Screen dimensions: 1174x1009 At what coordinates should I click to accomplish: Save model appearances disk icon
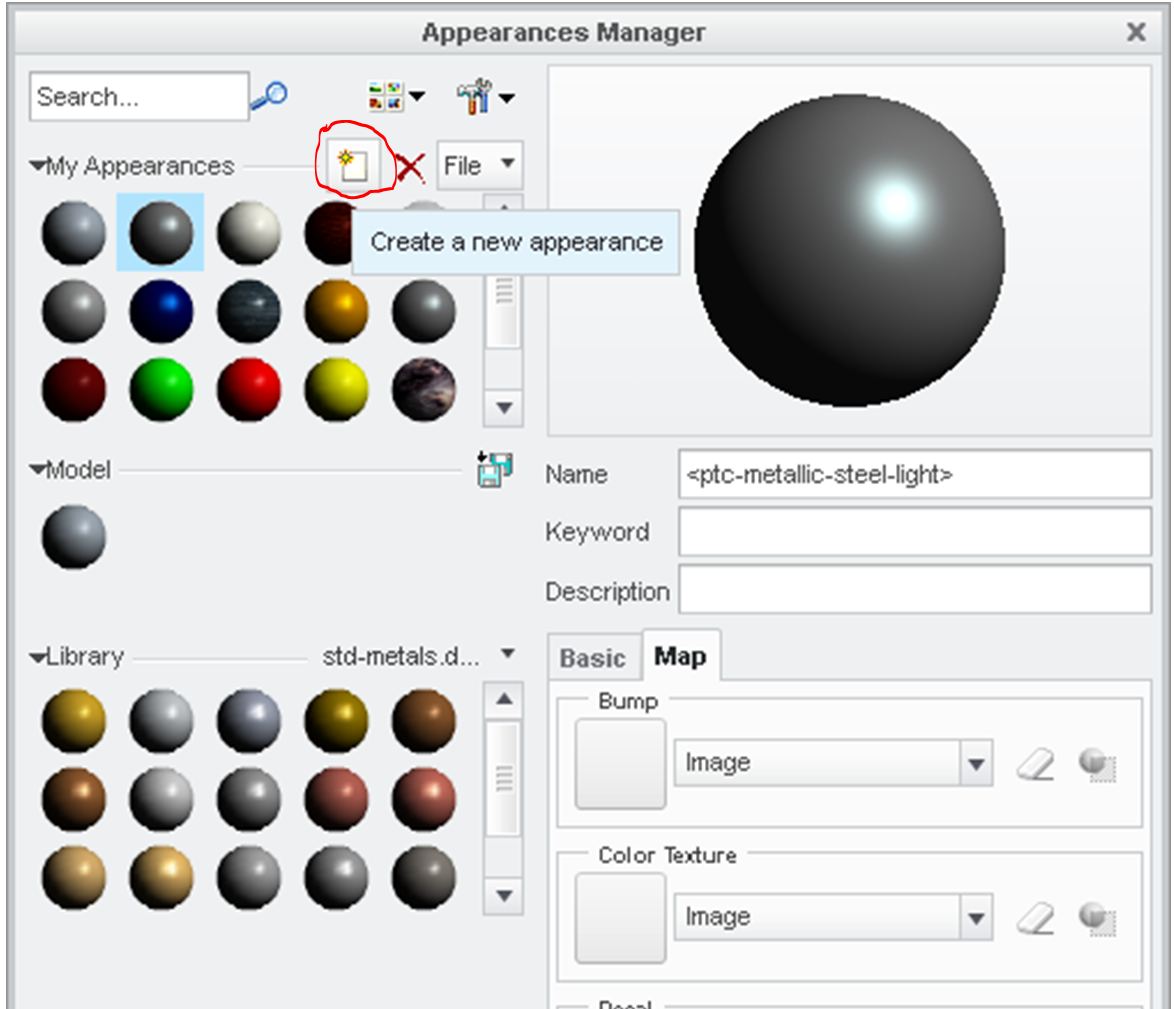click(495, 469)
